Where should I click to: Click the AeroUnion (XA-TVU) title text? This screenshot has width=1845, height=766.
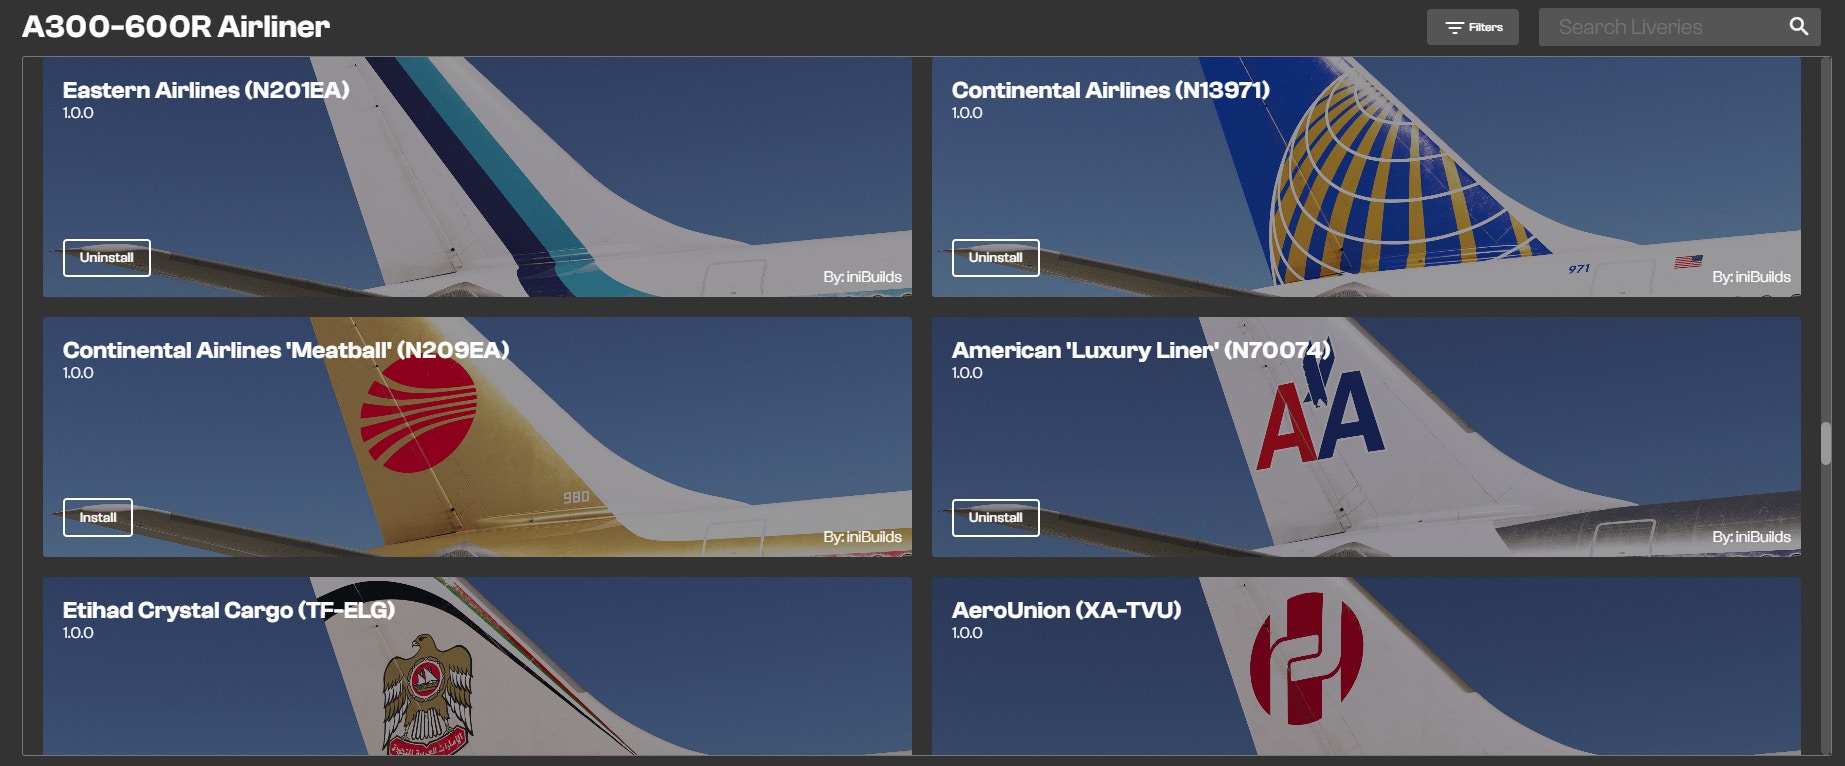[1066, 610]
